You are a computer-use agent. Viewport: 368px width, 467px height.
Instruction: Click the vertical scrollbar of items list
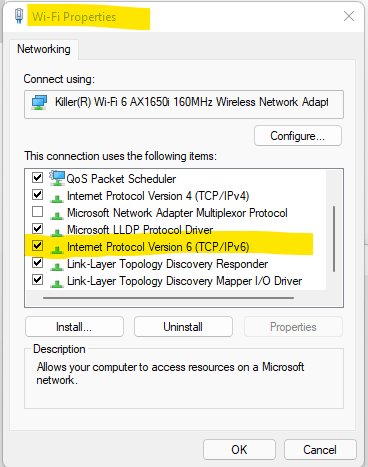tap(334, 239)
